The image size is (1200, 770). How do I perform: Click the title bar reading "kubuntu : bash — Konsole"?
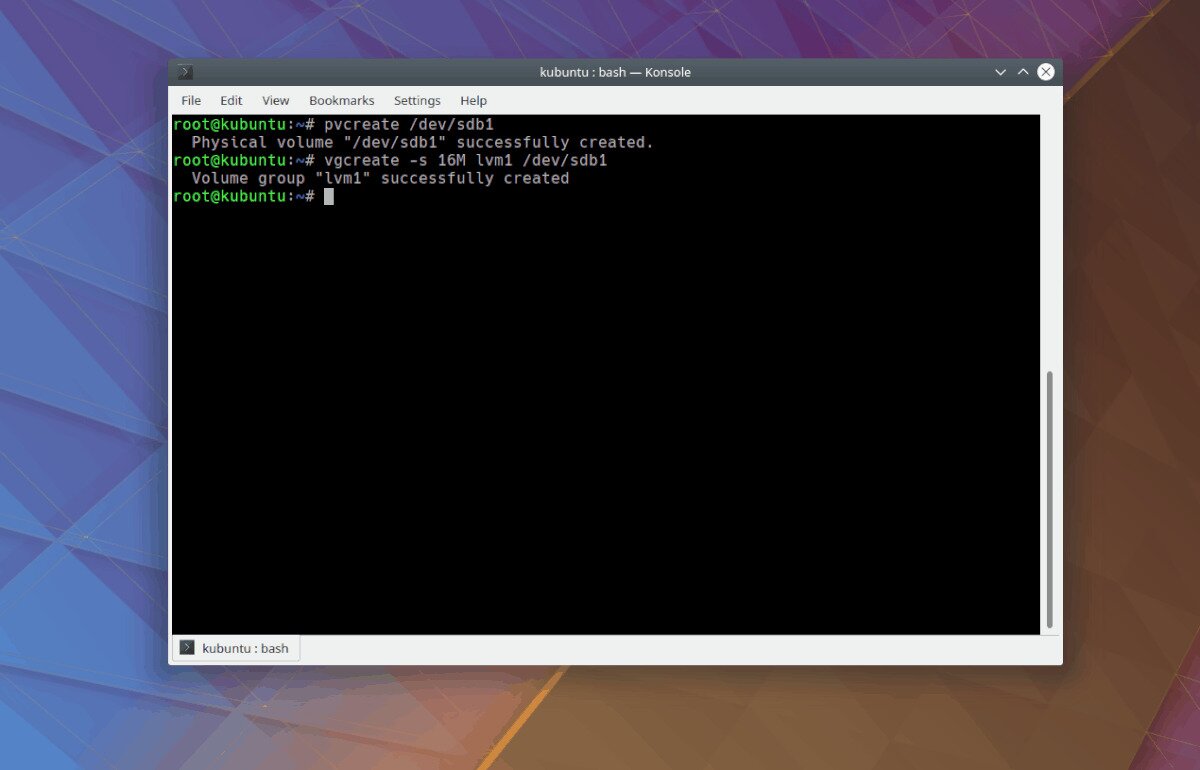tap(615, 71)
